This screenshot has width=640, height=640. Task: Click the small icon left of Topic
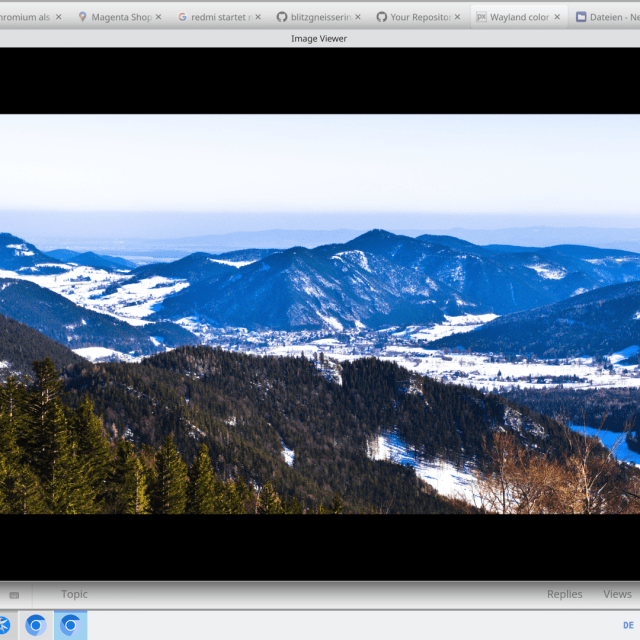pos(15,595)
